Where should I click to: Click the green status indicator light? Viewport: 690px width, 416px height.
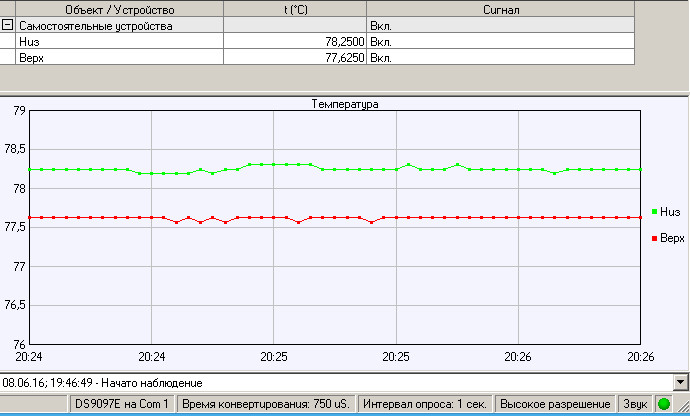tap(663, 404)
